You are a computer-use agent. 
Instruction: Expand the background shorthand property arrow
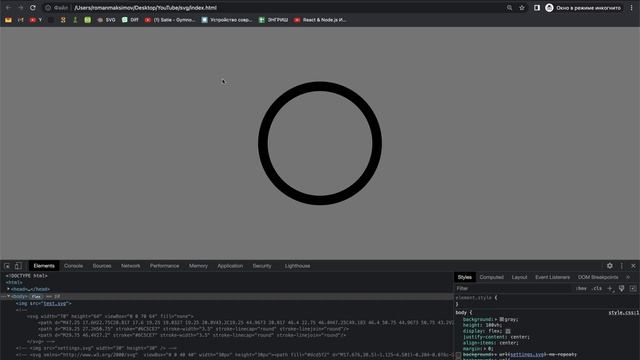click(x=496, y=319)
